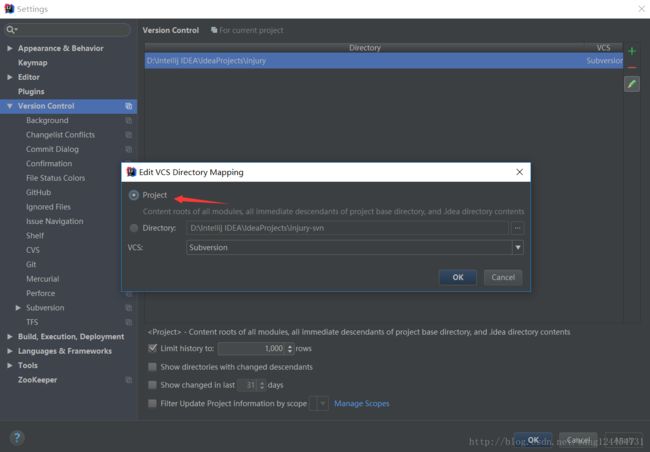Screen dimensions: 650x452
Task: Click the For current project icon
Action: click(214, 30)
